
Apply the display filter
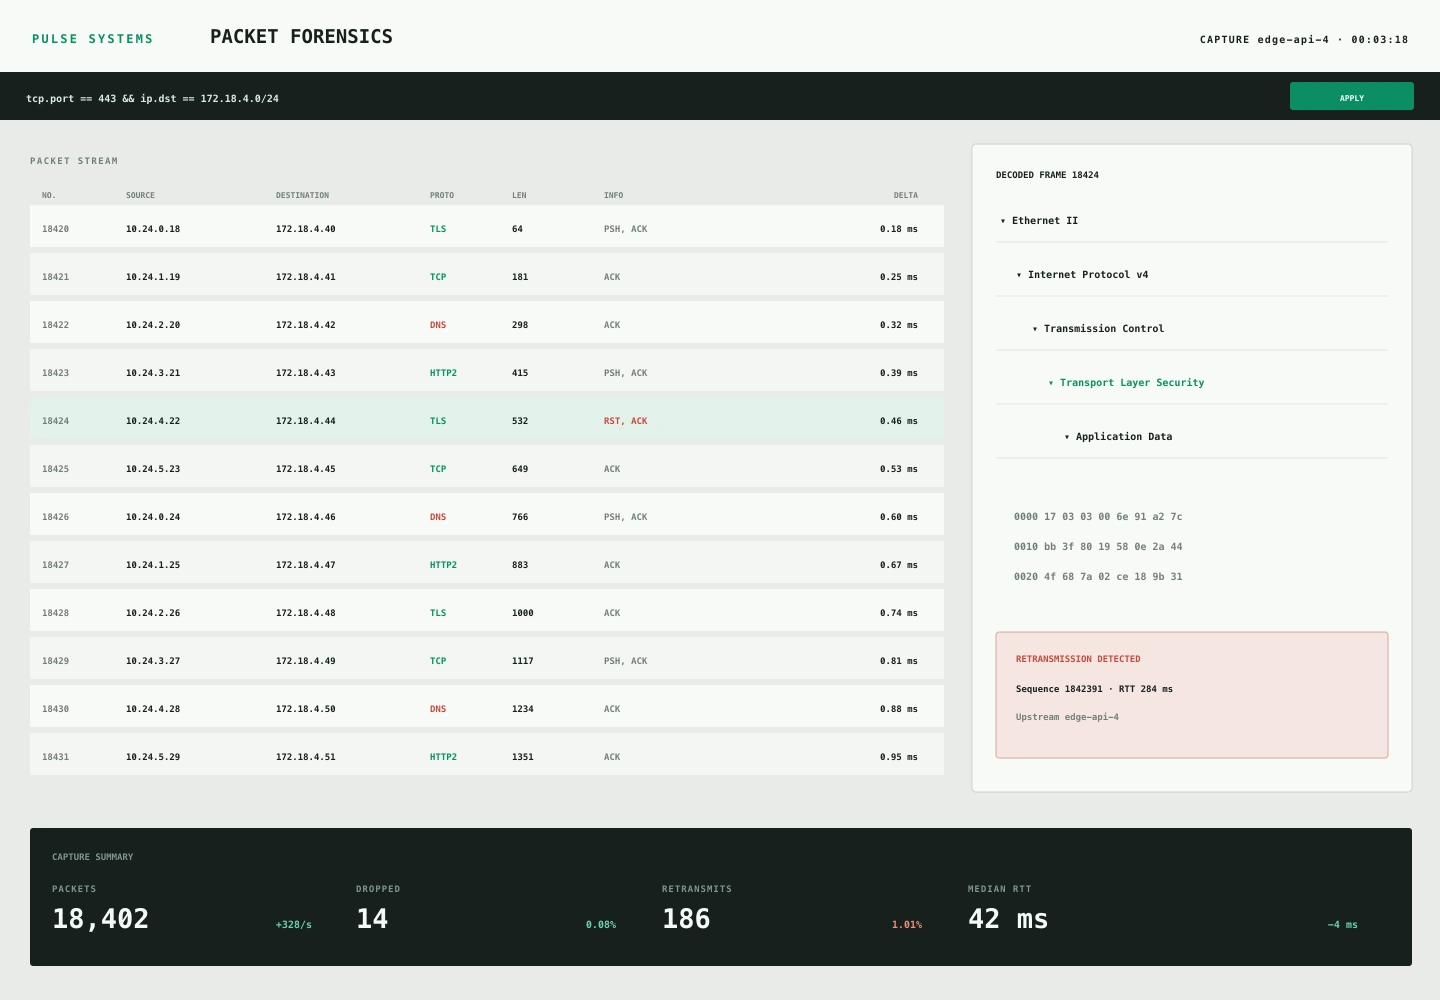coord(1352,96)
